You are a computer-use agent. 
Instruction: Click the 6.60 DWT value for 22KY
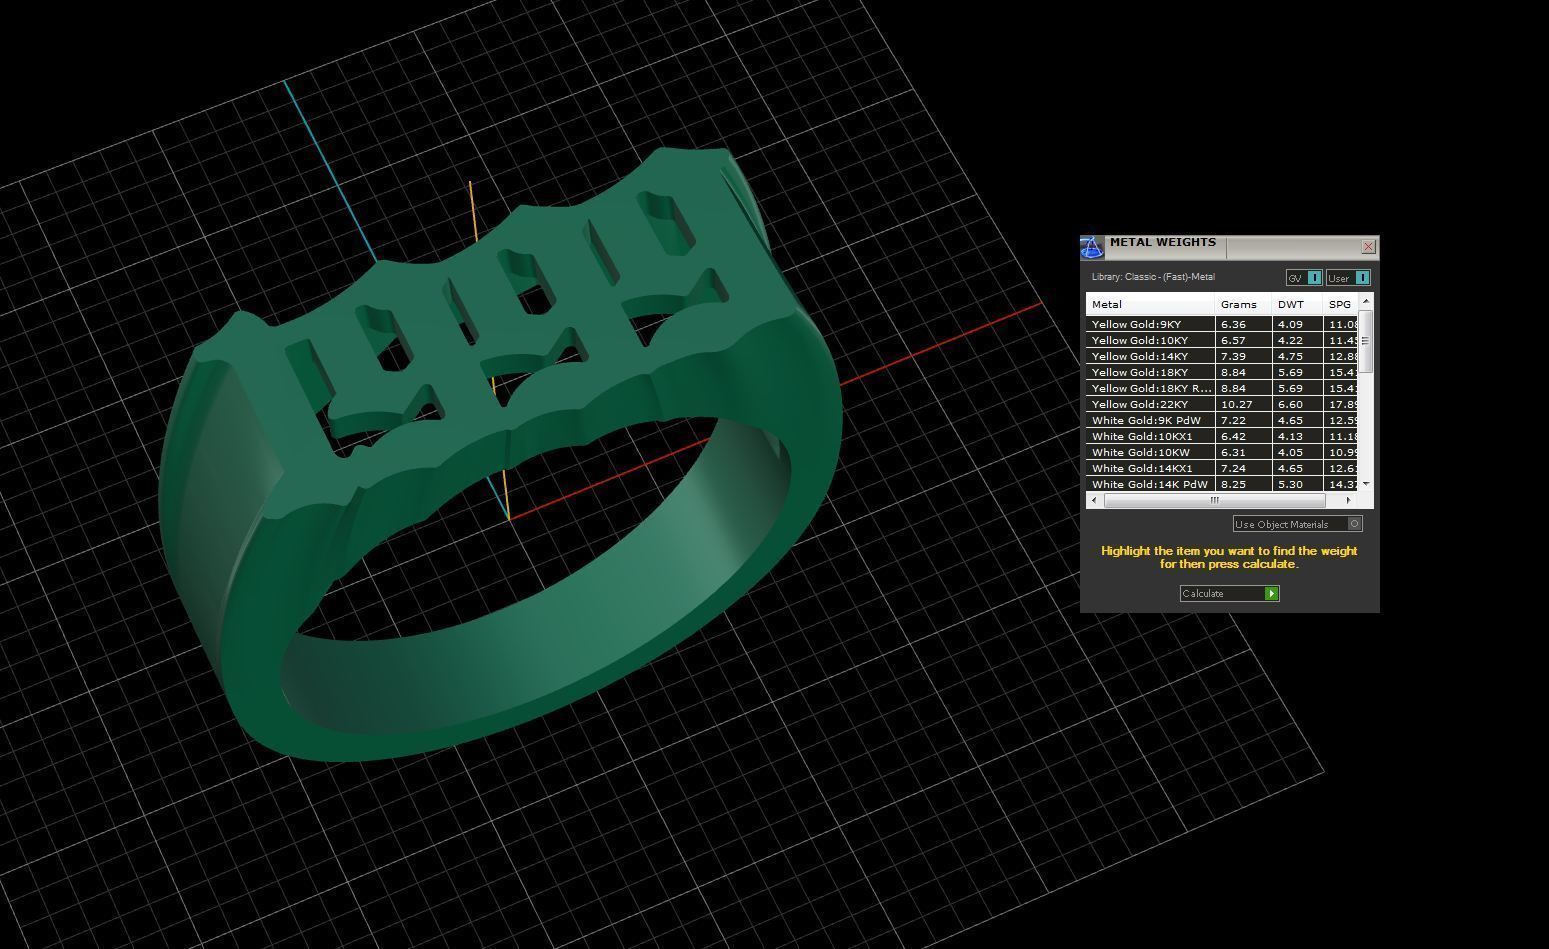1290,404
